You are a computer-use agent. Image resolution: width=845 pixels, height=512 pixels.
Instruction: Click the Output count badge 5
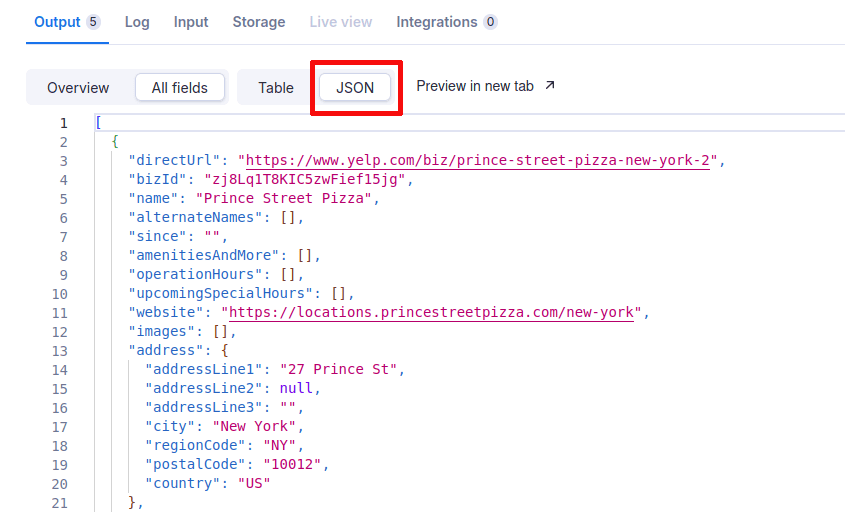click(93, 22)
